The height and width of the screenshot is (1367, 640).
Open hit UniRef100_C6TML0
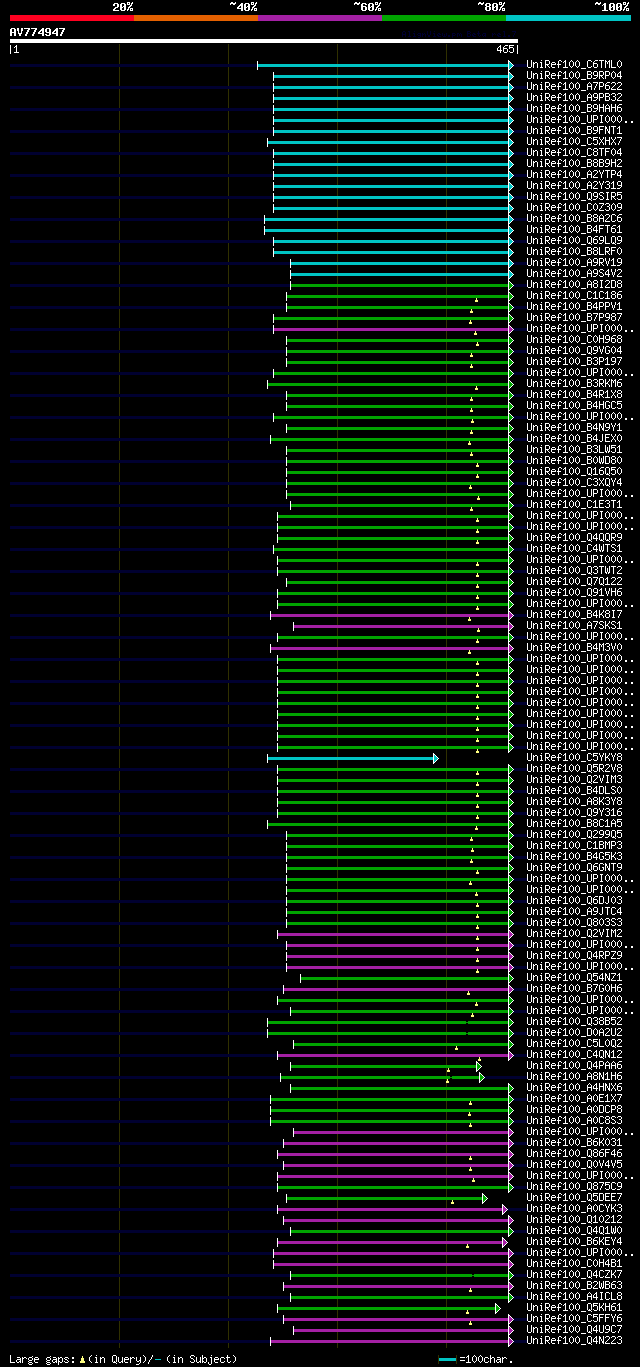point(574,65)
